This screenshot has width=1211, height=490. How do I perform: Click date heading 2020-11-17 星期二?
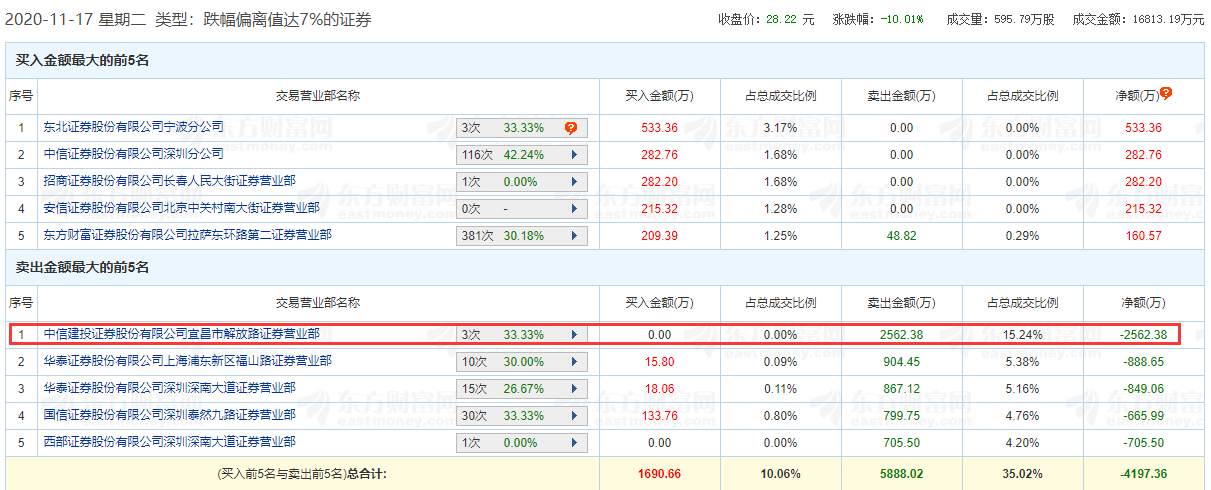click(76, 19)
